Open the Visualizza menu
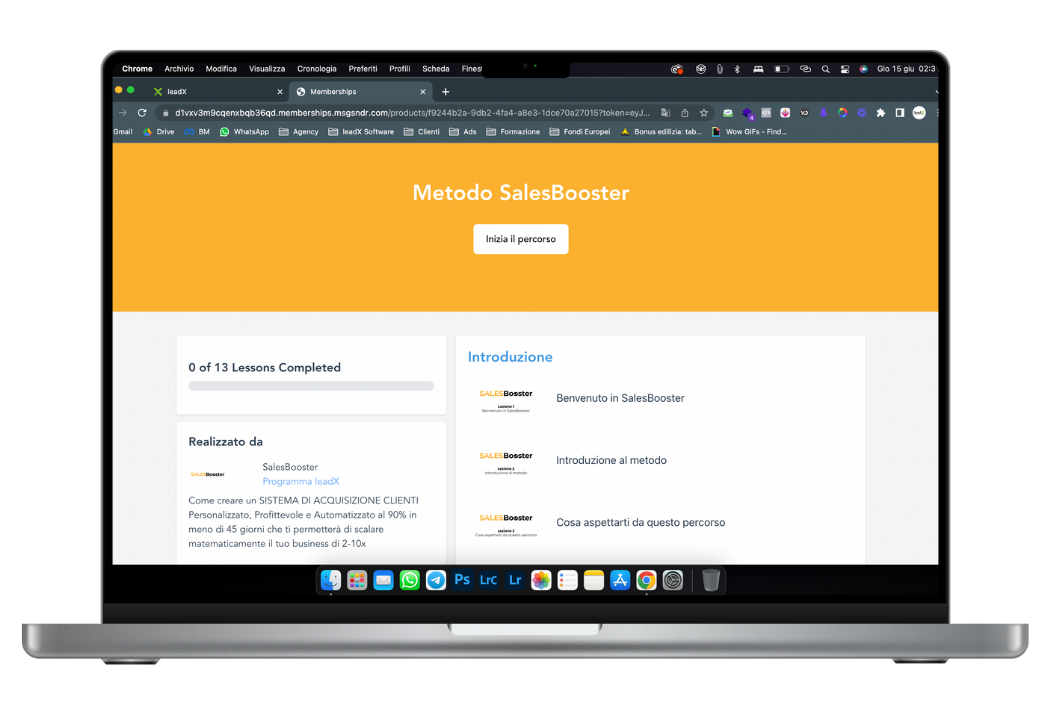 (267, 69)
